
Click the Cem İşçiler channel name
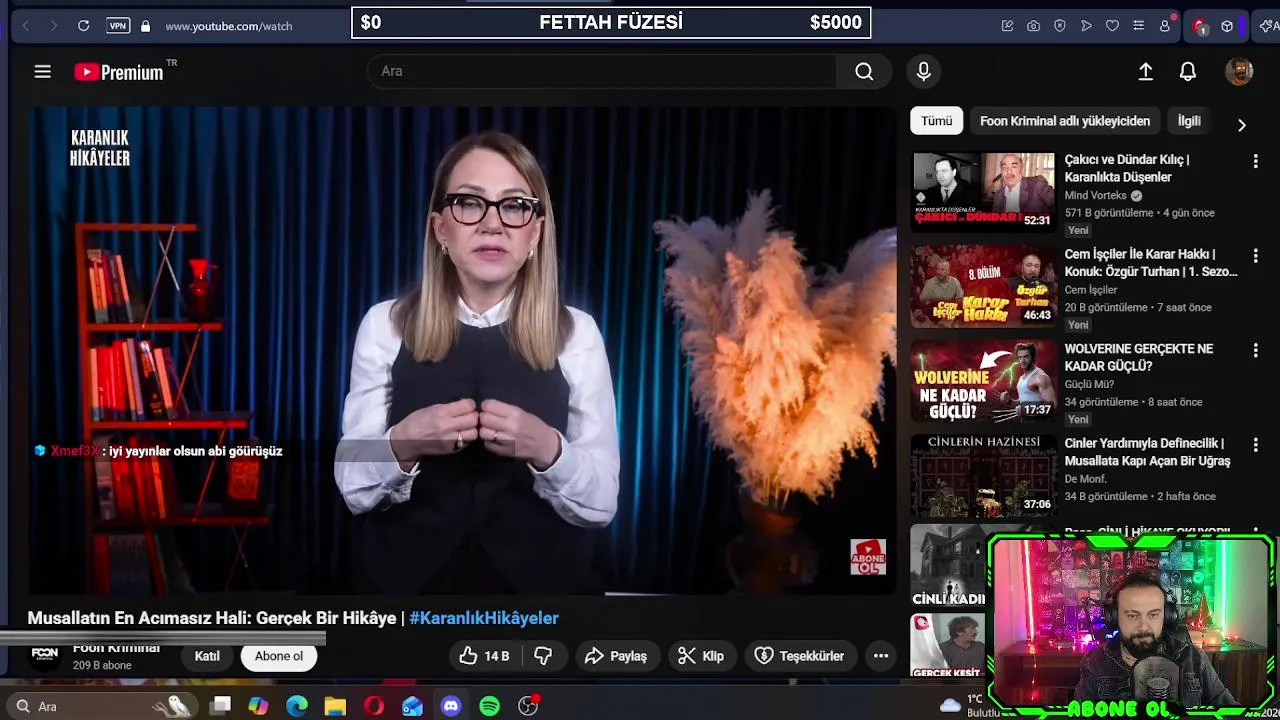pos(1091,290)
